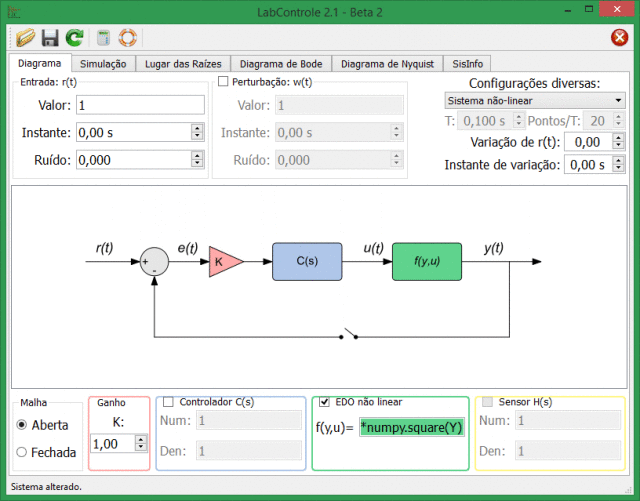Open the calculator toolbar icon
This screenshot has width=640, height=501.
point(103,38)
